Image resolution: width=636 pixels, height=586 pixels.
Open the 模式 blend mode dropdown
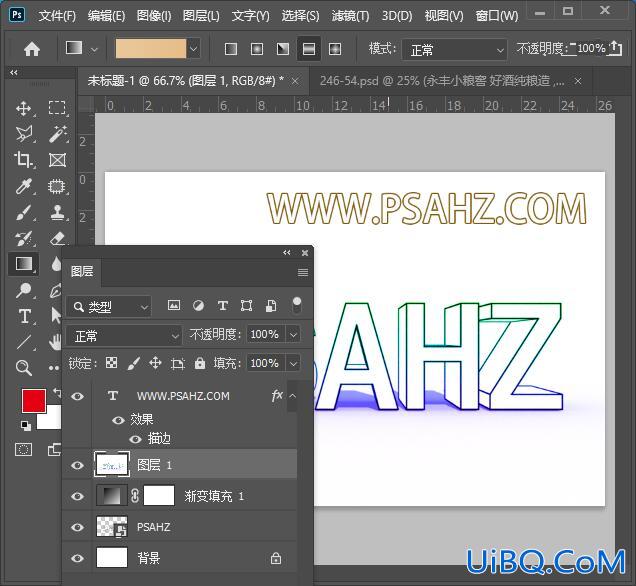pyautogui.click(x=454, y=50)
